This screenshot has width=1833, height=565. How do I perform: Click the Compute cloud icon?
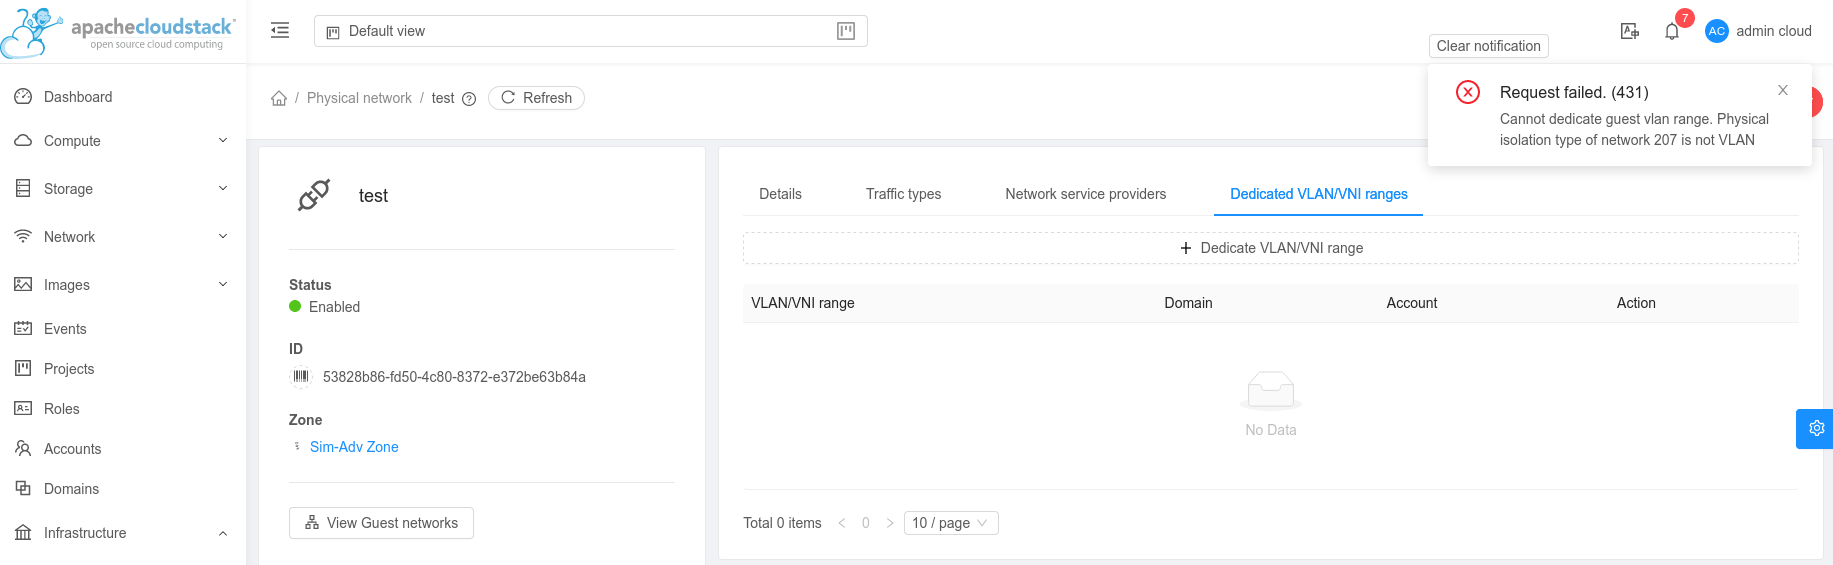point(23,141)
